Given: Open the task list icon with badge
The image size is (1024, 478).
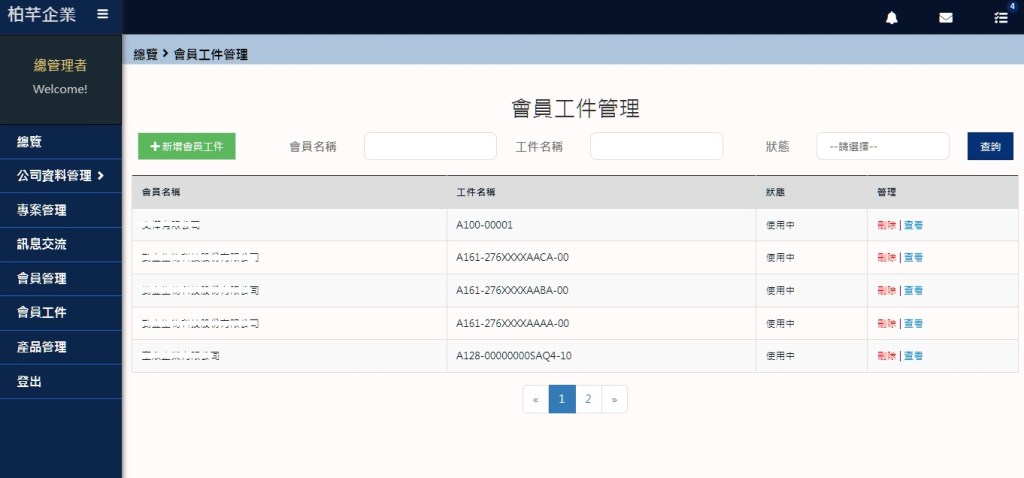Looking at the screenshot, I should click(1000, 17).
